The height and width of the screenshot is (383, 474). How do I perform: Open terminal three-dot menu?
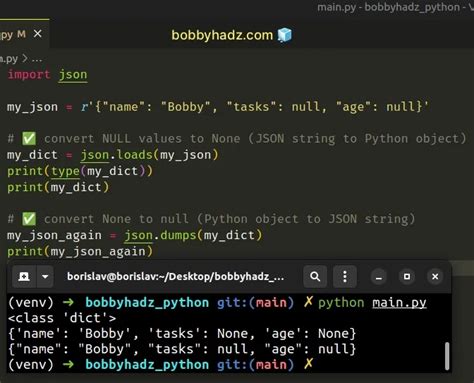pos(345,277)
